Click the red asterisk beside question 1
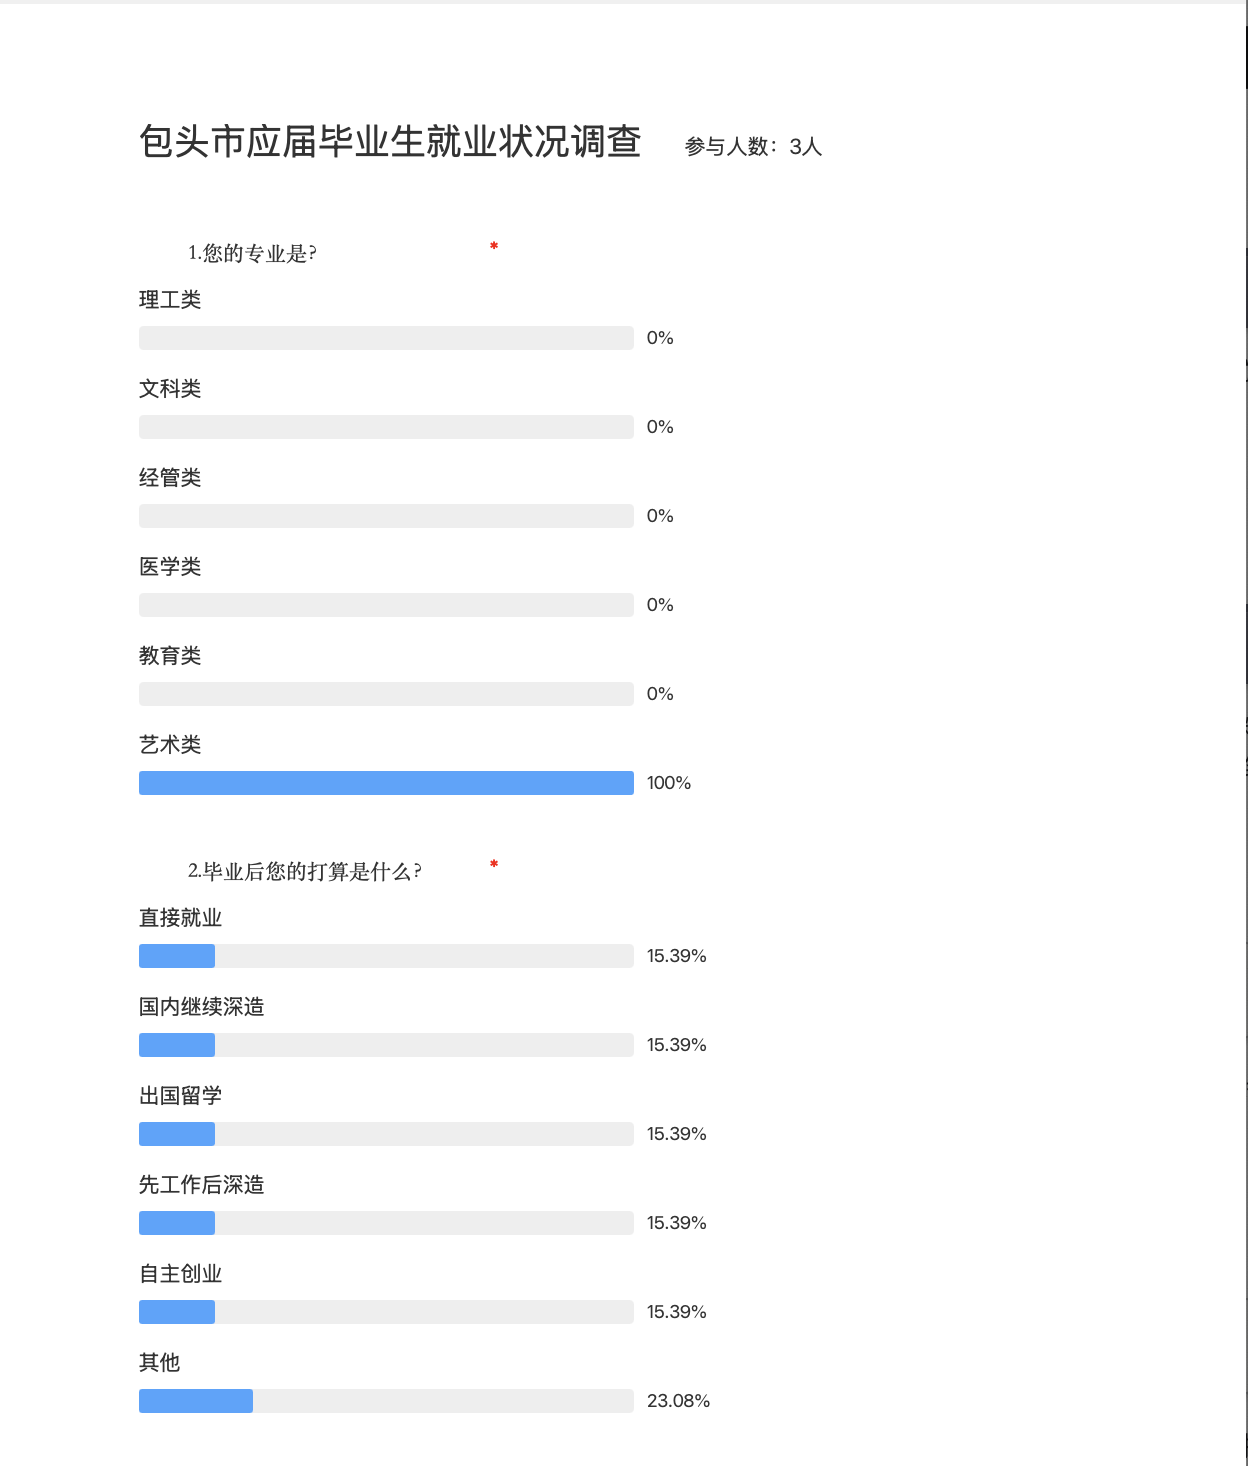The image size is (1248, 1466). click(x=494, y=246)
